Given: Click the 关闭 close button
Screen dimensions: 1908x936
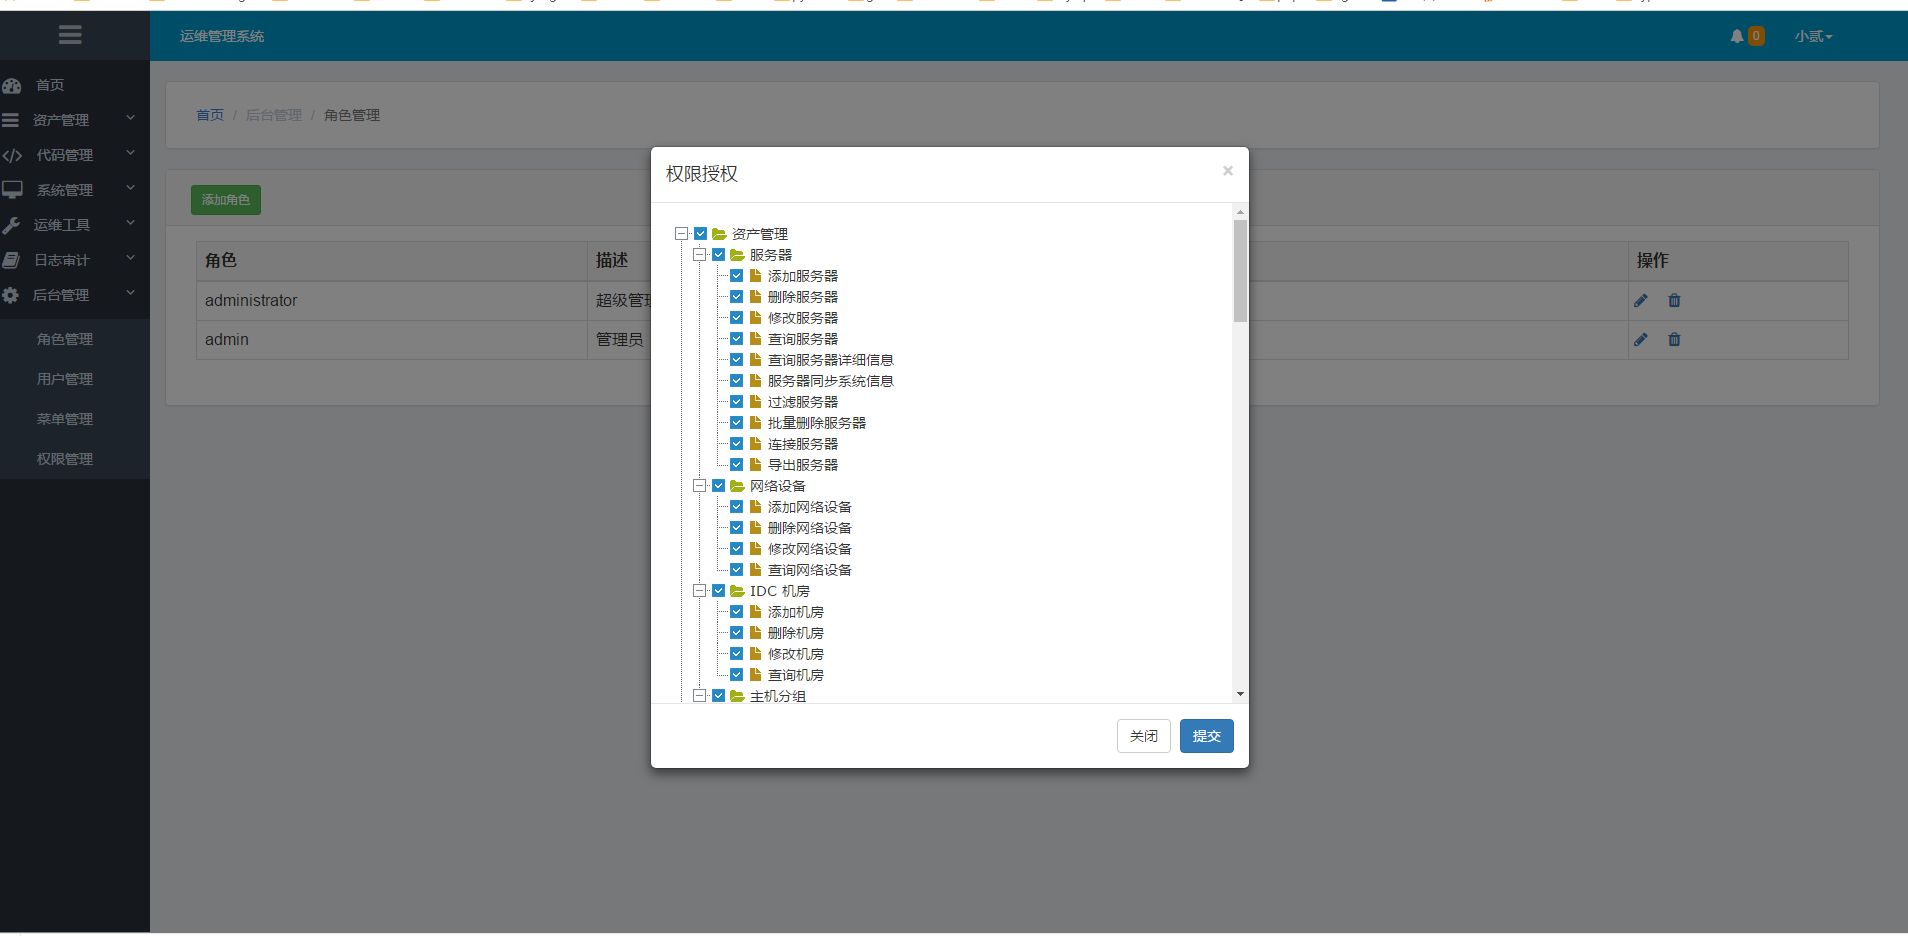Looking at the screenshot, I should click(x=1143, y=736).
